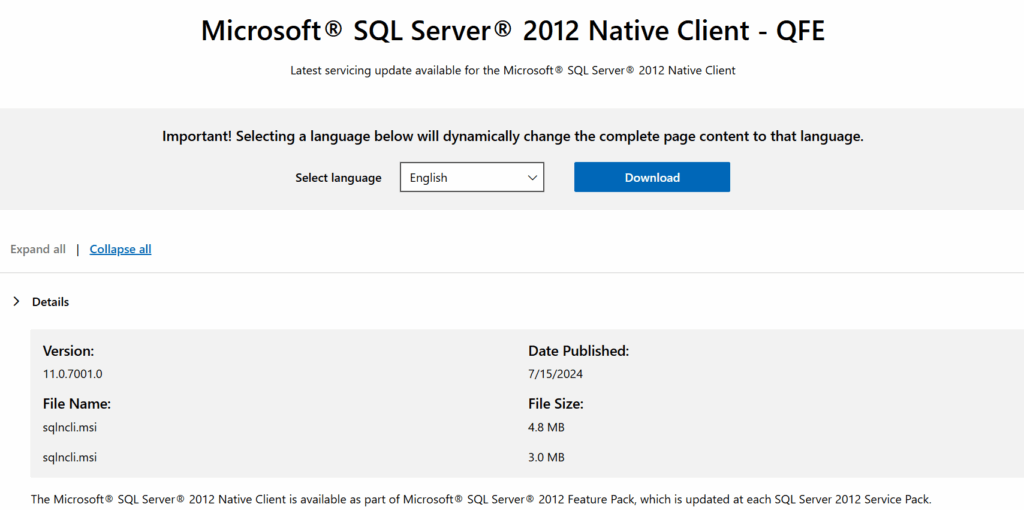Viewport: 1024px width, 510px height.
Task: Click the Version: label
Action: tap(69, 351)
